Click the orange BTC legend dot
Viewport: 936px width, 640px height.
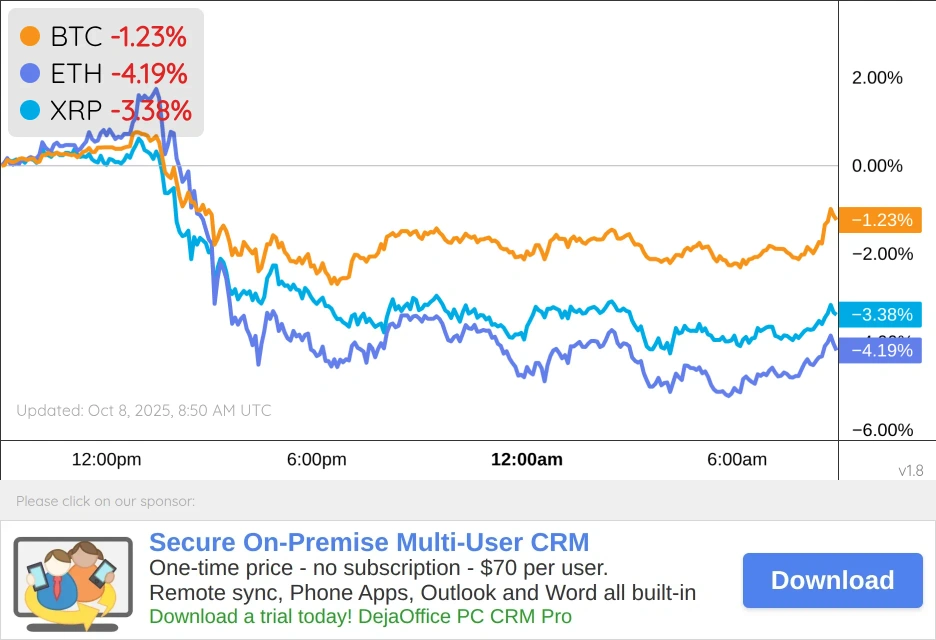(30, 37)
